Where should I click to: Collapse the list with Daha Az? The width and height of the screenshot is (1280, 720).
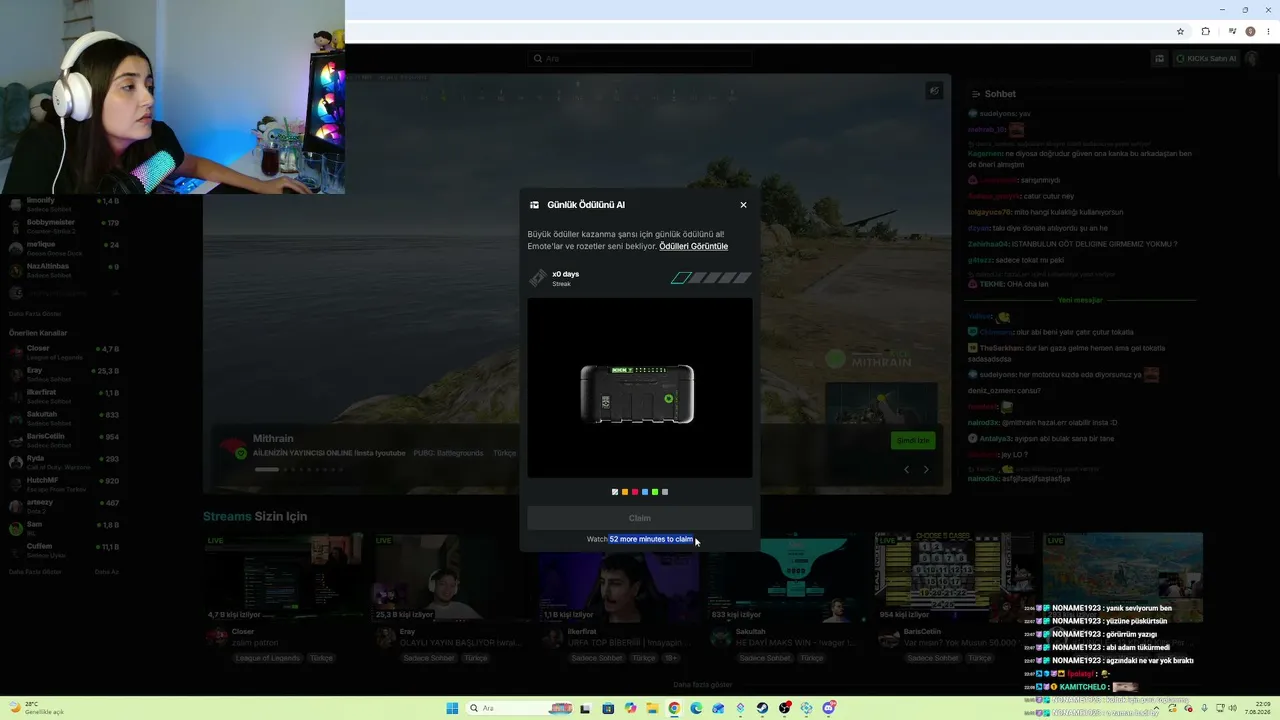pos(107,572)
